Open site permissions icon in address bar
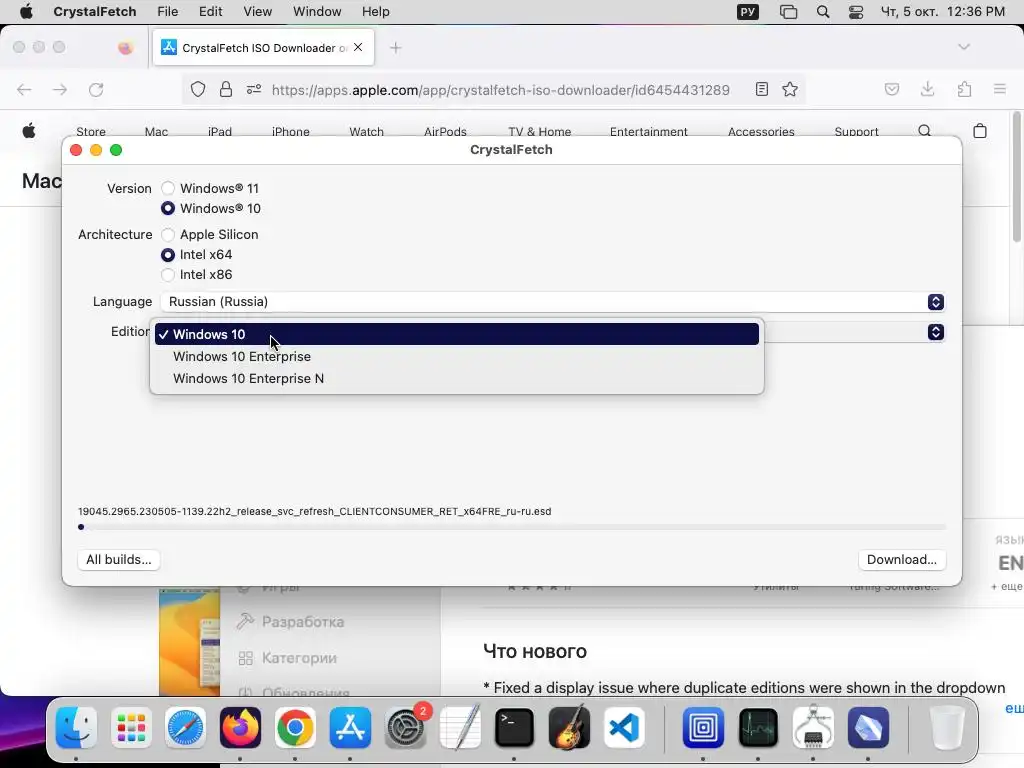1024x768 pixels. (254, 89)
